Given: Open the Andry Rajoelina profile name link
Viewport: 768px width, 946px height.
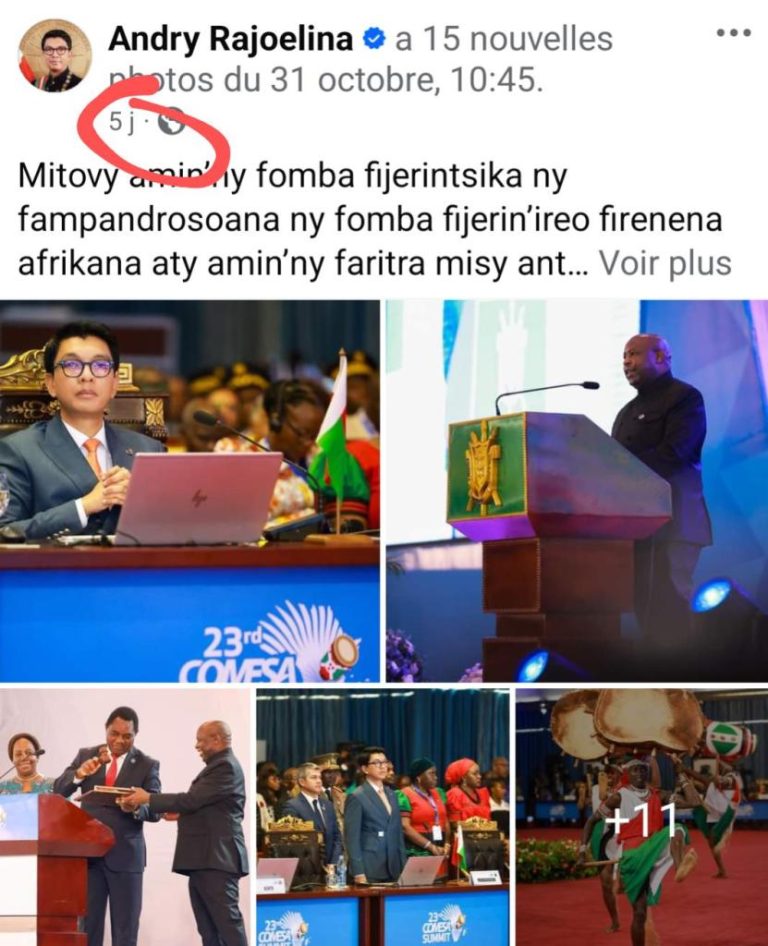Looking at the screenshot, I should (x=231, y=40).
